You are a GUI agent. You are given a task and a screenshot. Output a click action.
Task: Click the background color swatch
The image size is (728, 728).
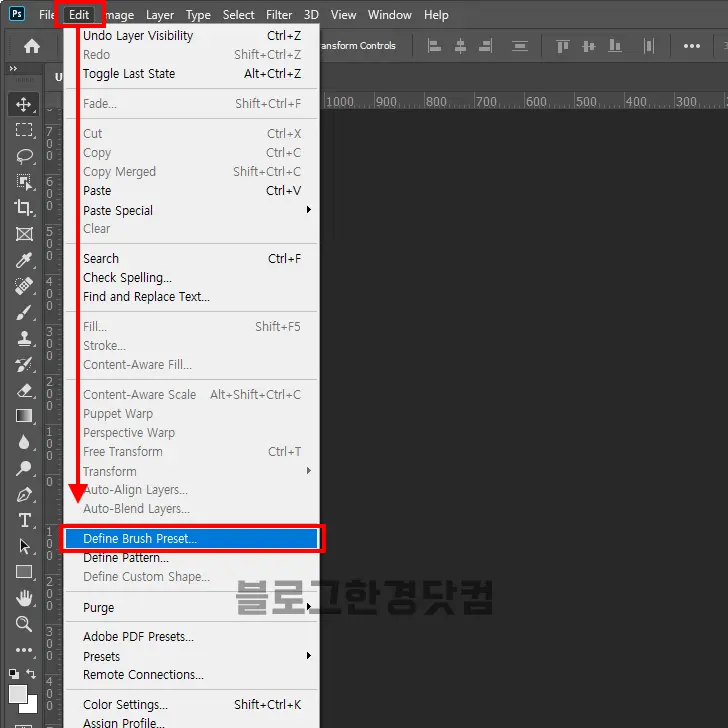pyautogui.click(x=32, y=707)
